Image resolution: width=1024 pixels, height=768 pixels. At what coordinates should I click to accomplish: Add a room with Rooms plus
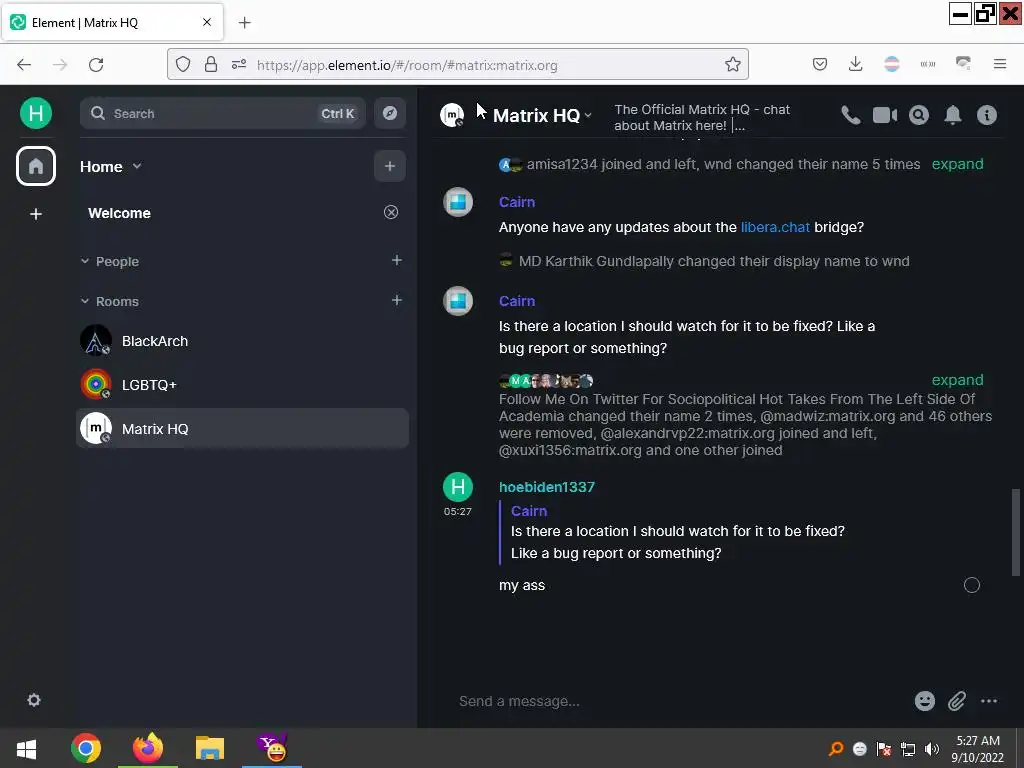396,300
